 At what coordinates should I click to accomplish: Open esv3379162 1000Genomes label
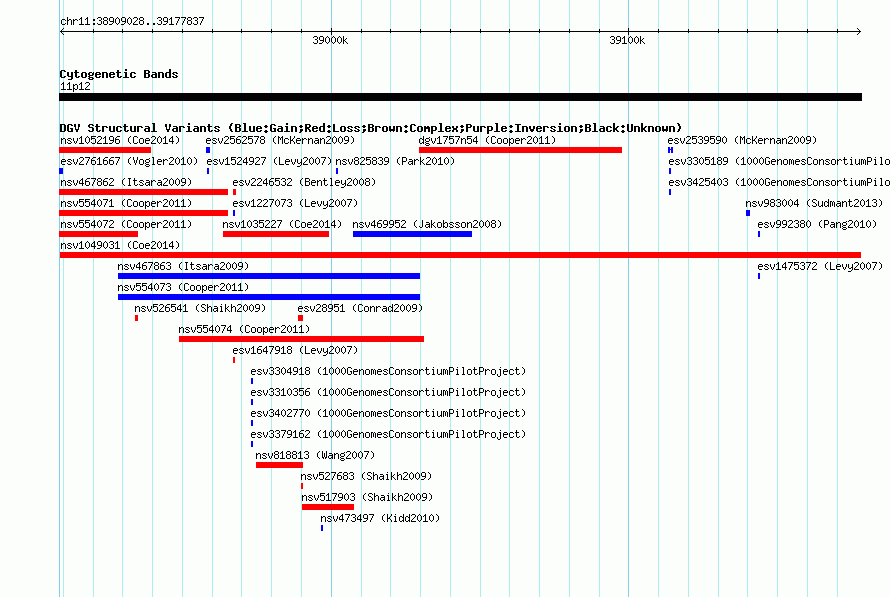388,434
